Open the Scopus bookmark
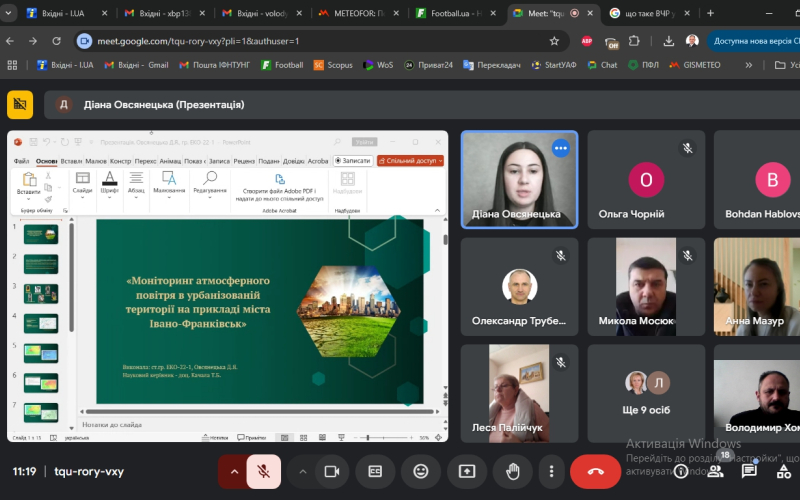This screenshot has height=500, width=800. coord(333,65)
